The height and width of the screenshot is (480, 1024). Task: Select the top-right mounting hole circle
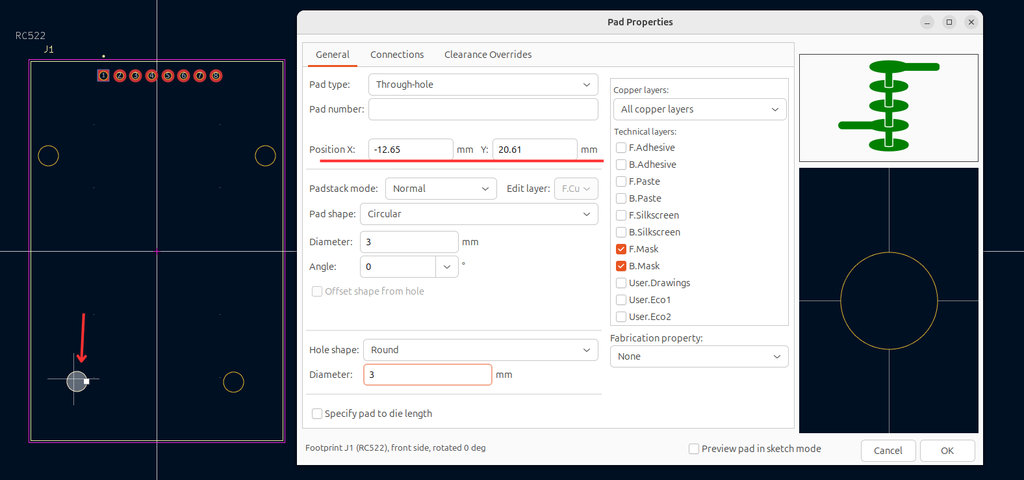(265, 155)
